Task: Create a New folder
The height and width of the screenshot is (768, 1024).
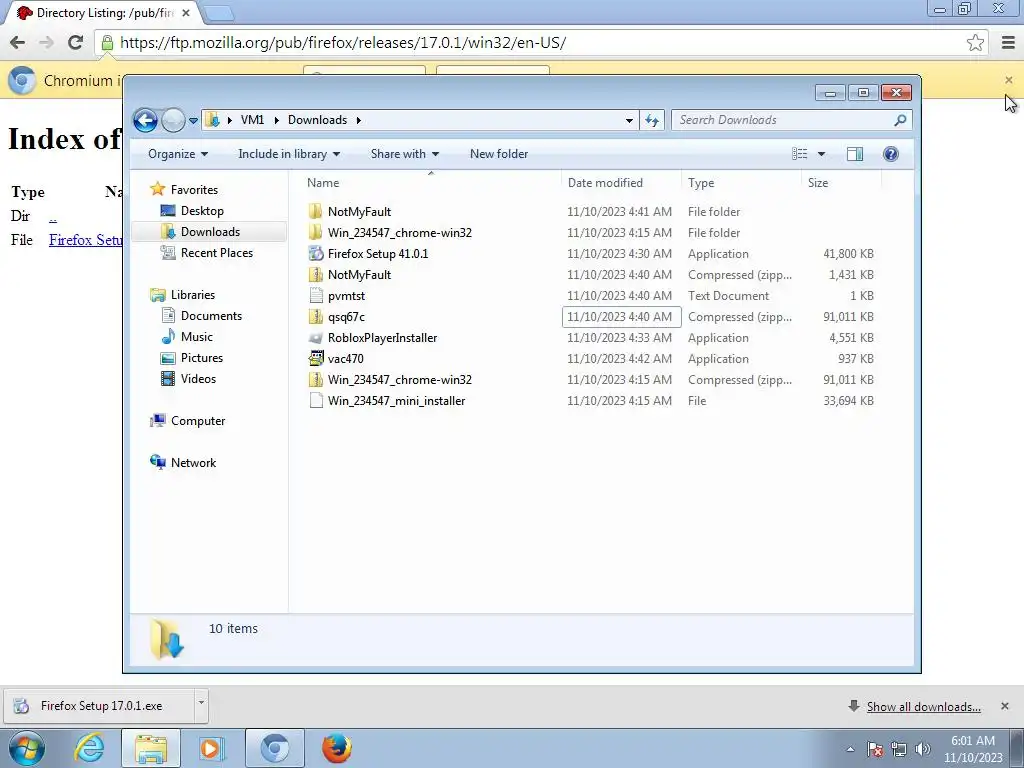Action: point(499,154)
